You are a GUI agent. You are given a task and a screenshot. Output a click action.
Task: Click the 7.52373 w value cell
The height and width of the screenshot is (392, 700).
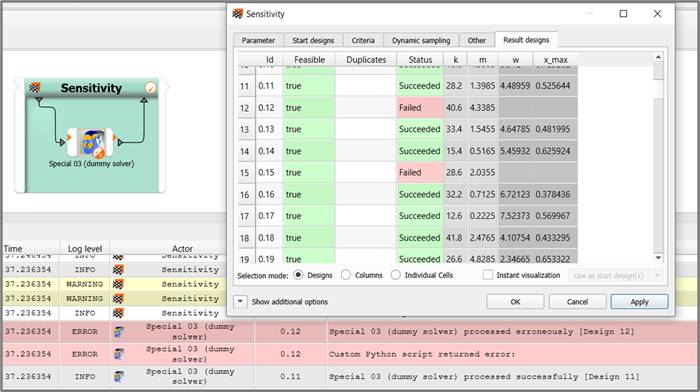pos(516,216)
